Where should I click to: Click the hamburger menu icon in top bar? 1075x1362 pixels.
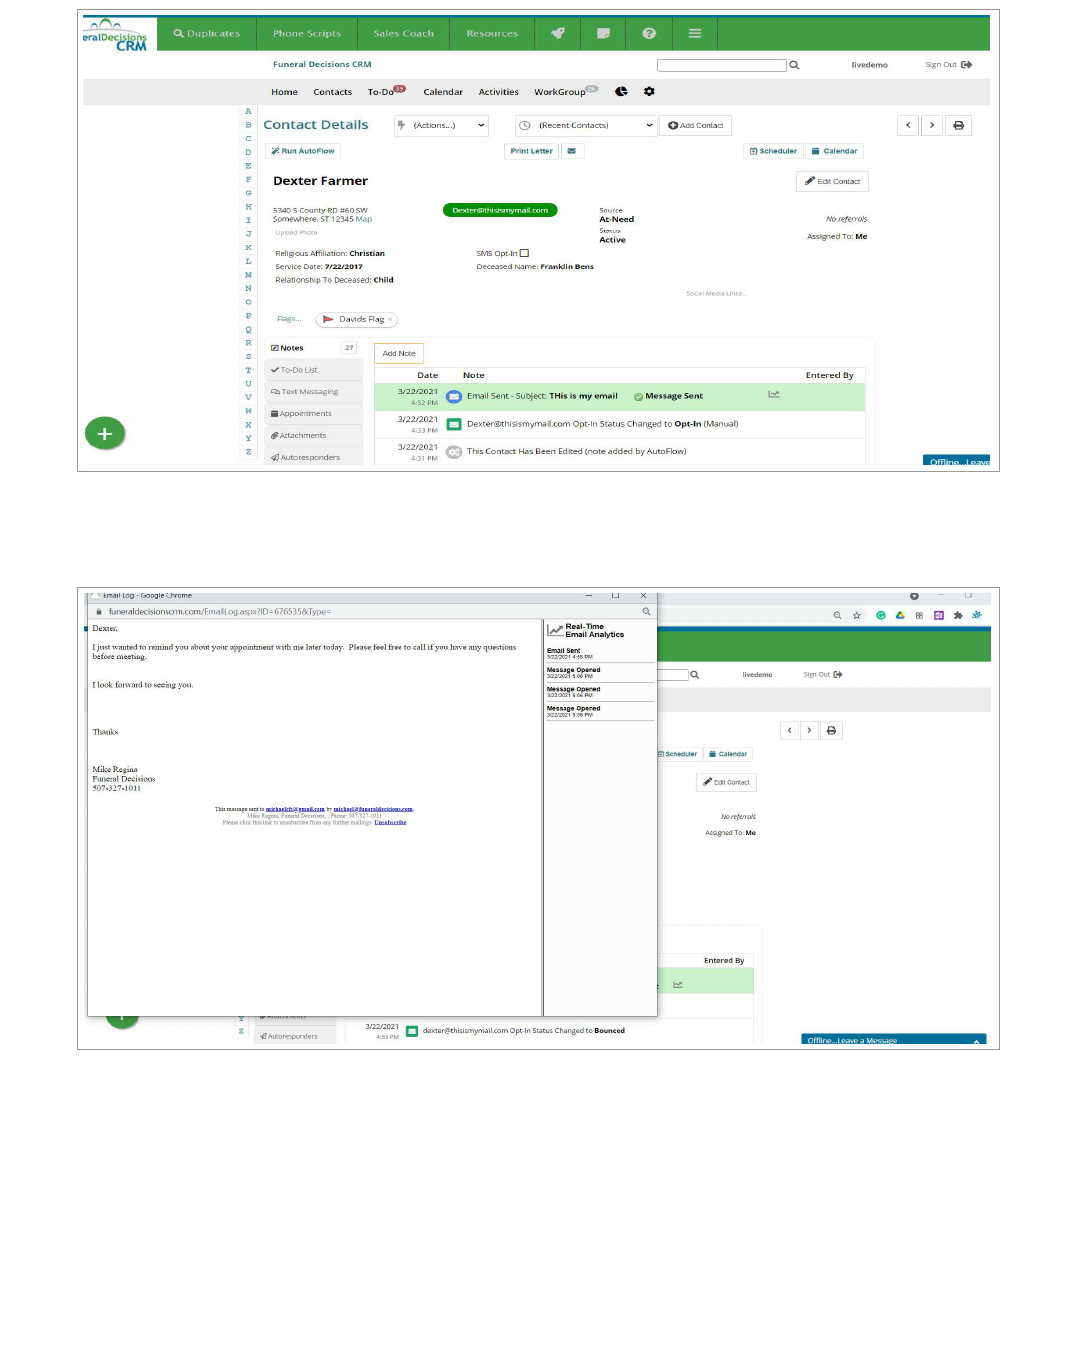pos(695,33)
